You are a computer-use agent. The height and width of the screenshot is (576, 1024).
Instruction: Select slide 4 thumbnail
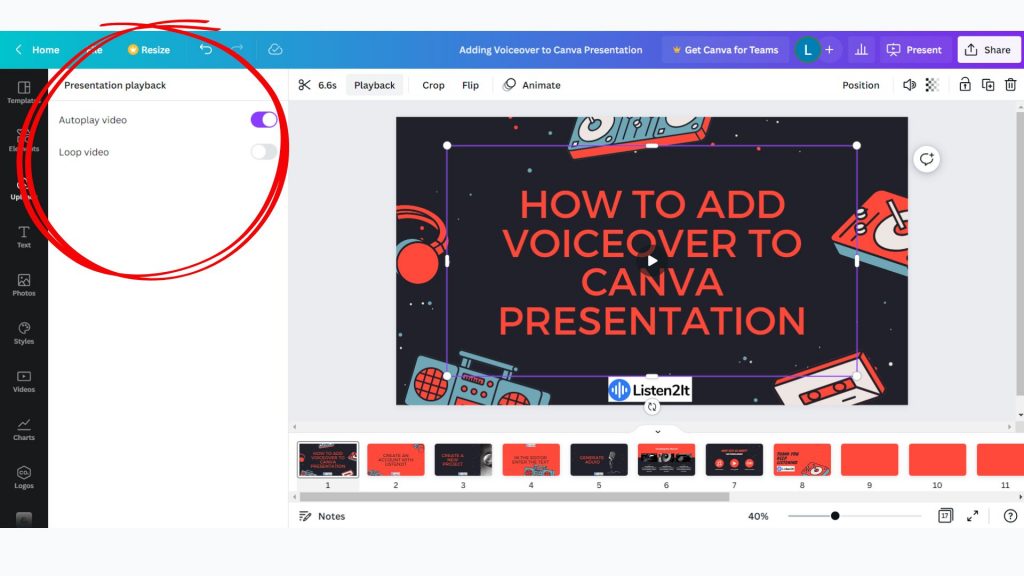point(531,460)
